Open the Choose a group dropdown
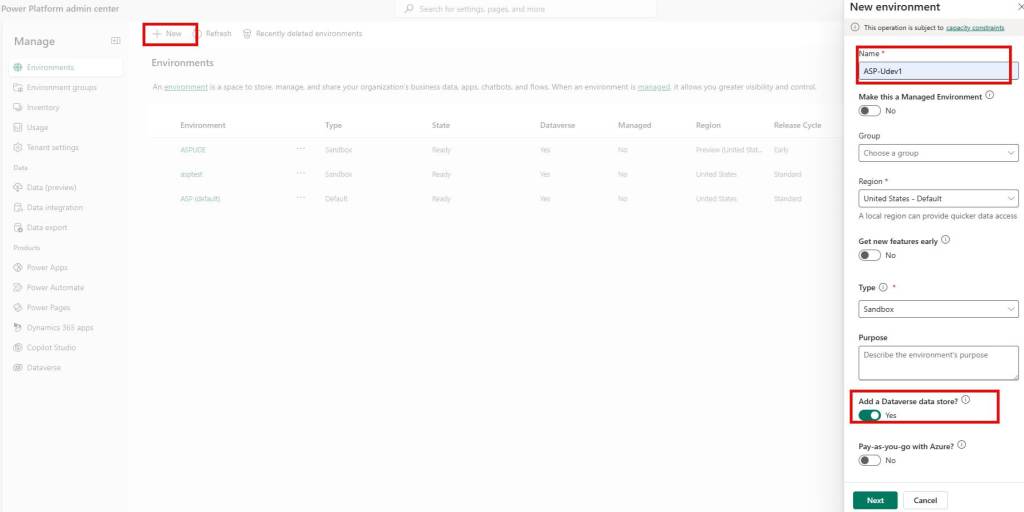This screenshot has height=512, width=1024. [x=938, y=153]
